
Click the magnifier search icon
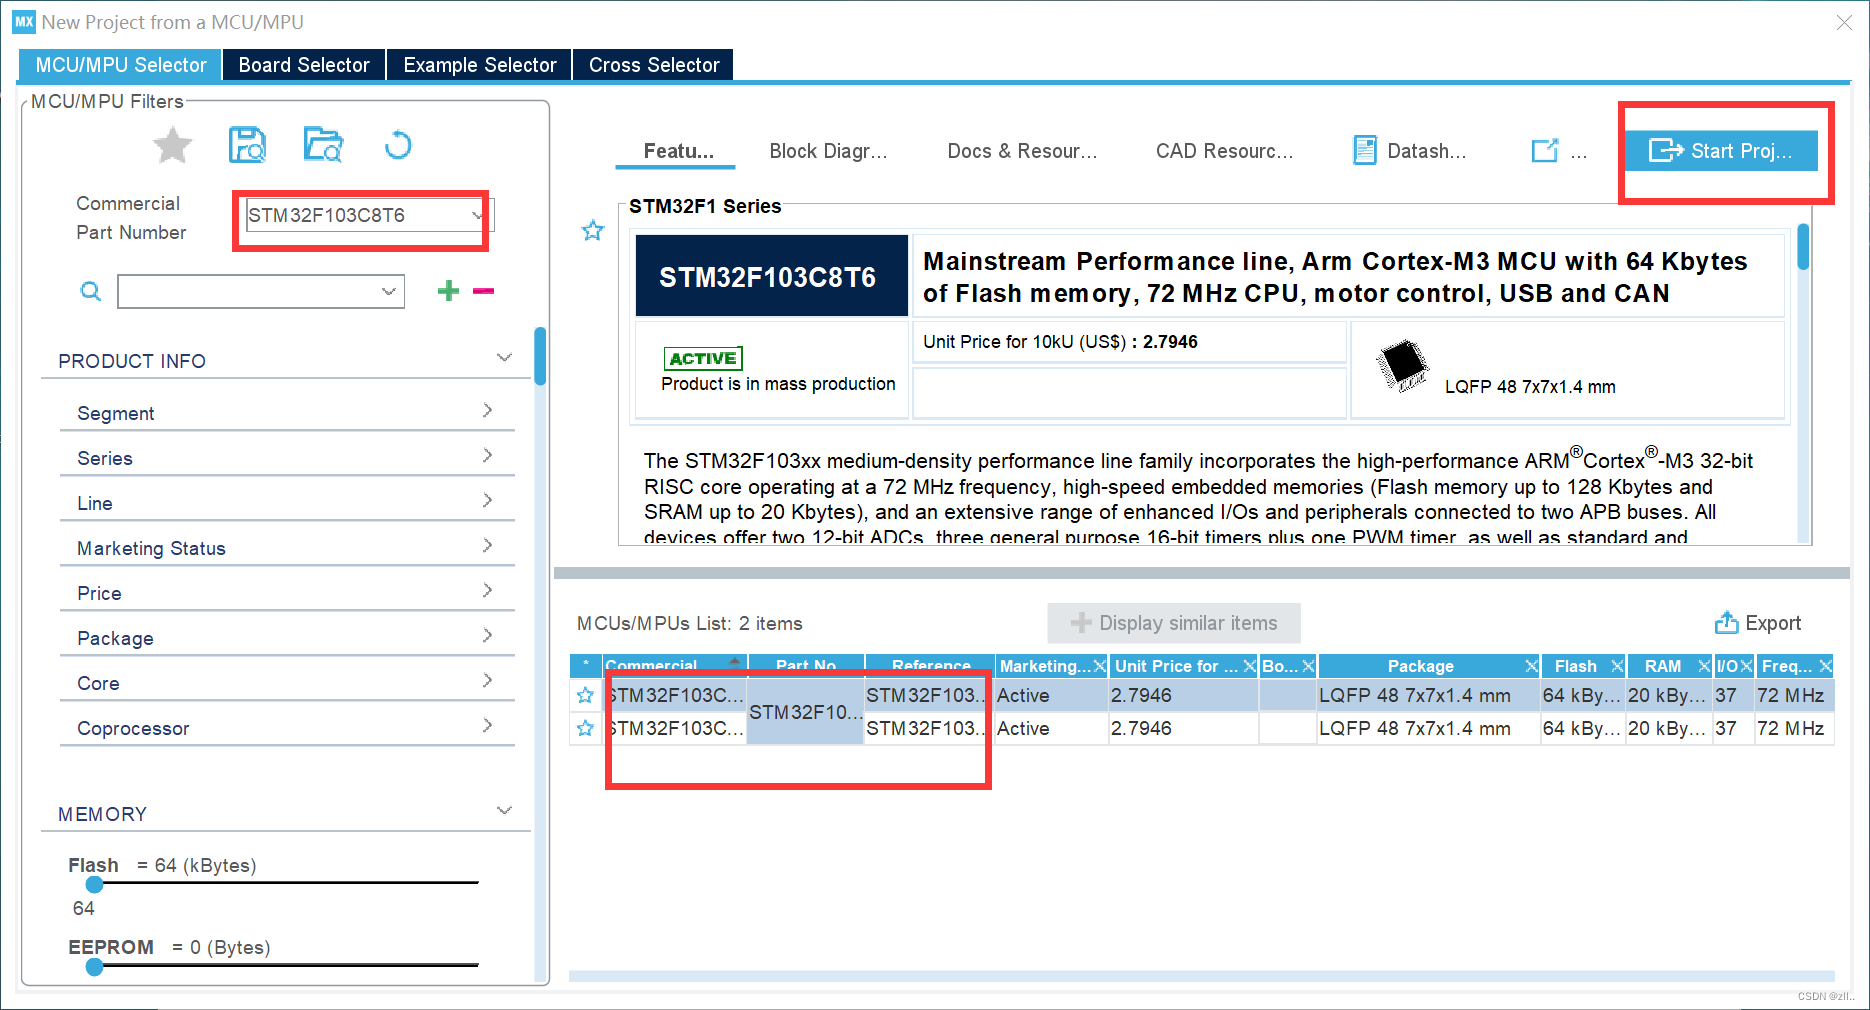tap(90, 291)
